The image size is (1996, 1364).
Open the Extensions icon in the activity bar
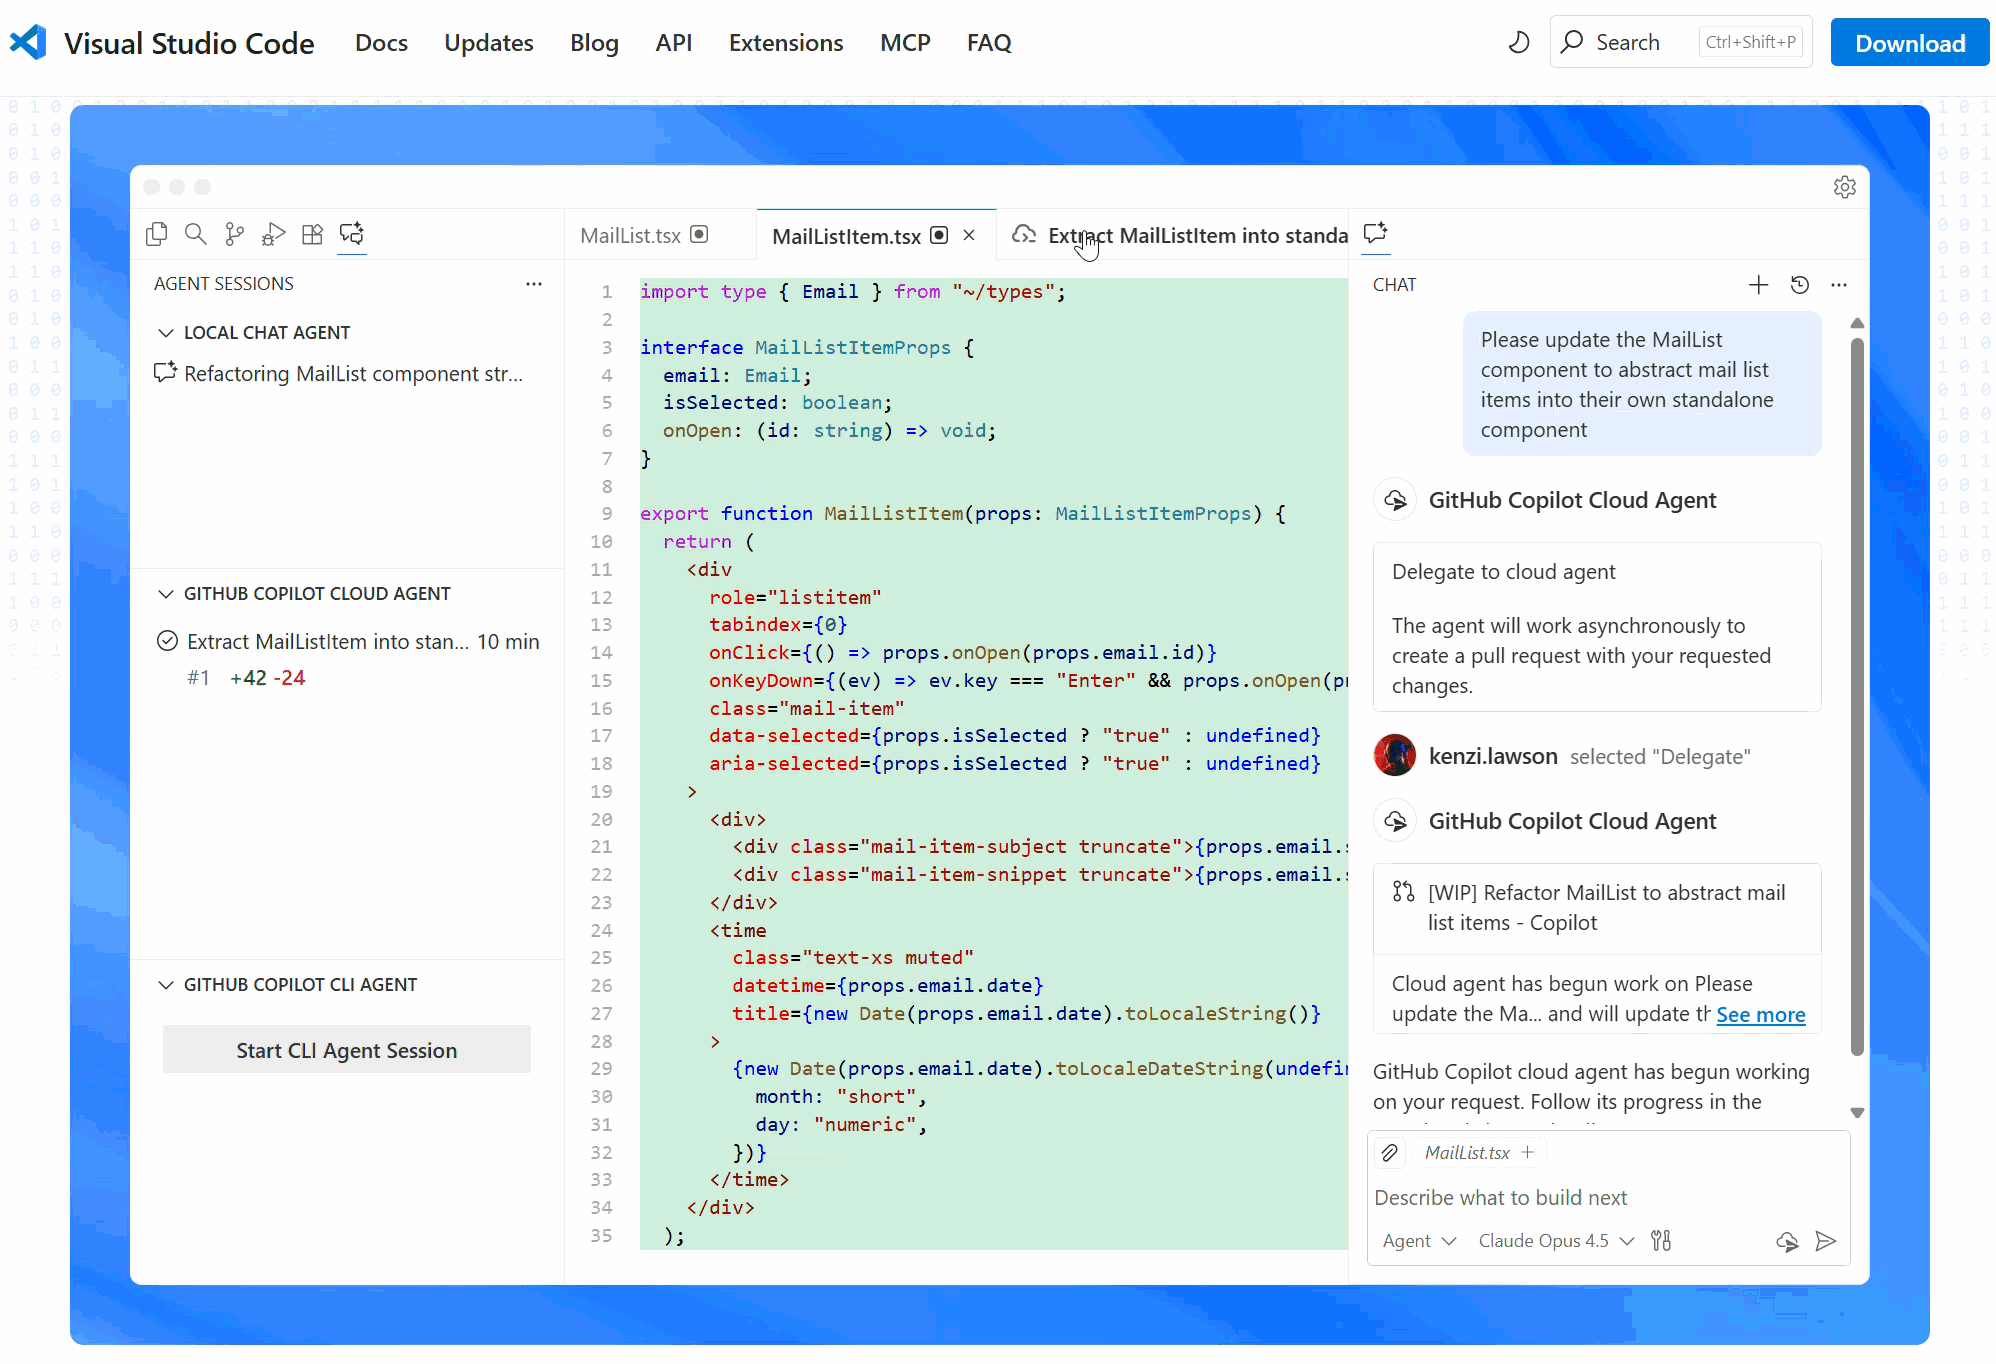click(x=313, y=234)
